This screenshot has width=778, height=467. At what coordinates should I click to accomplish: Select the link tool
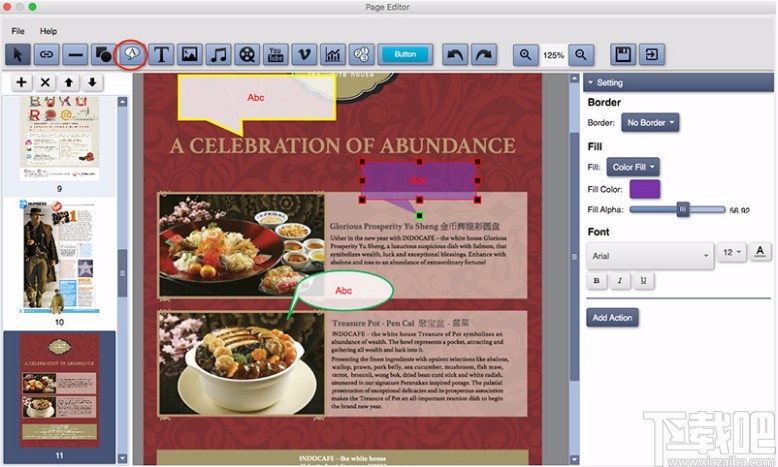[x=47, y=55]
